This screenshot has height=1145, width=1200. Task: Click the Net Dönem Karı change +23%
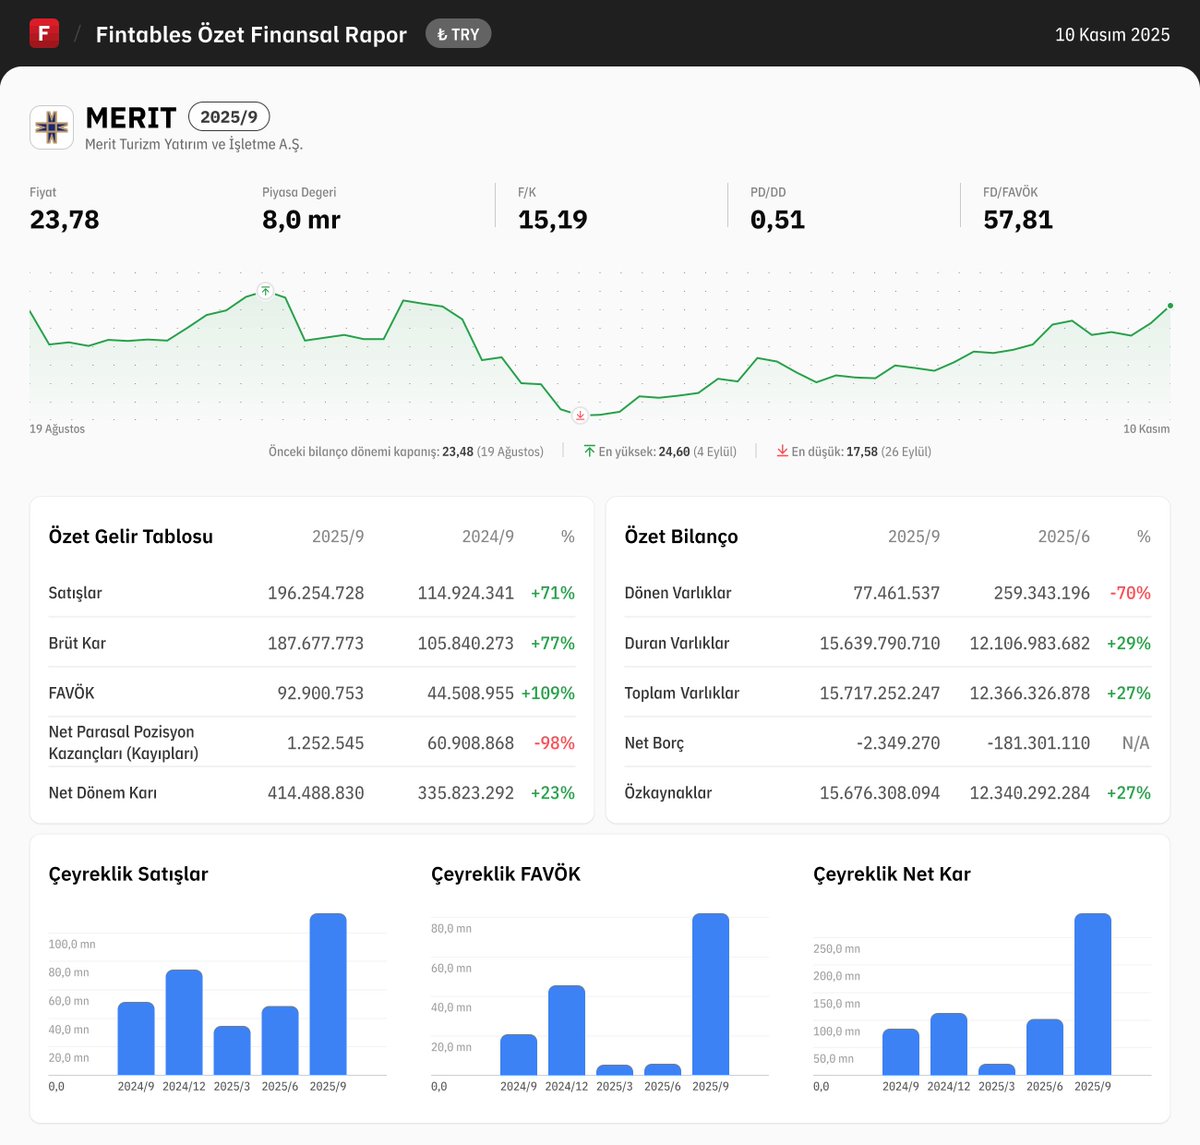point(553,793)
